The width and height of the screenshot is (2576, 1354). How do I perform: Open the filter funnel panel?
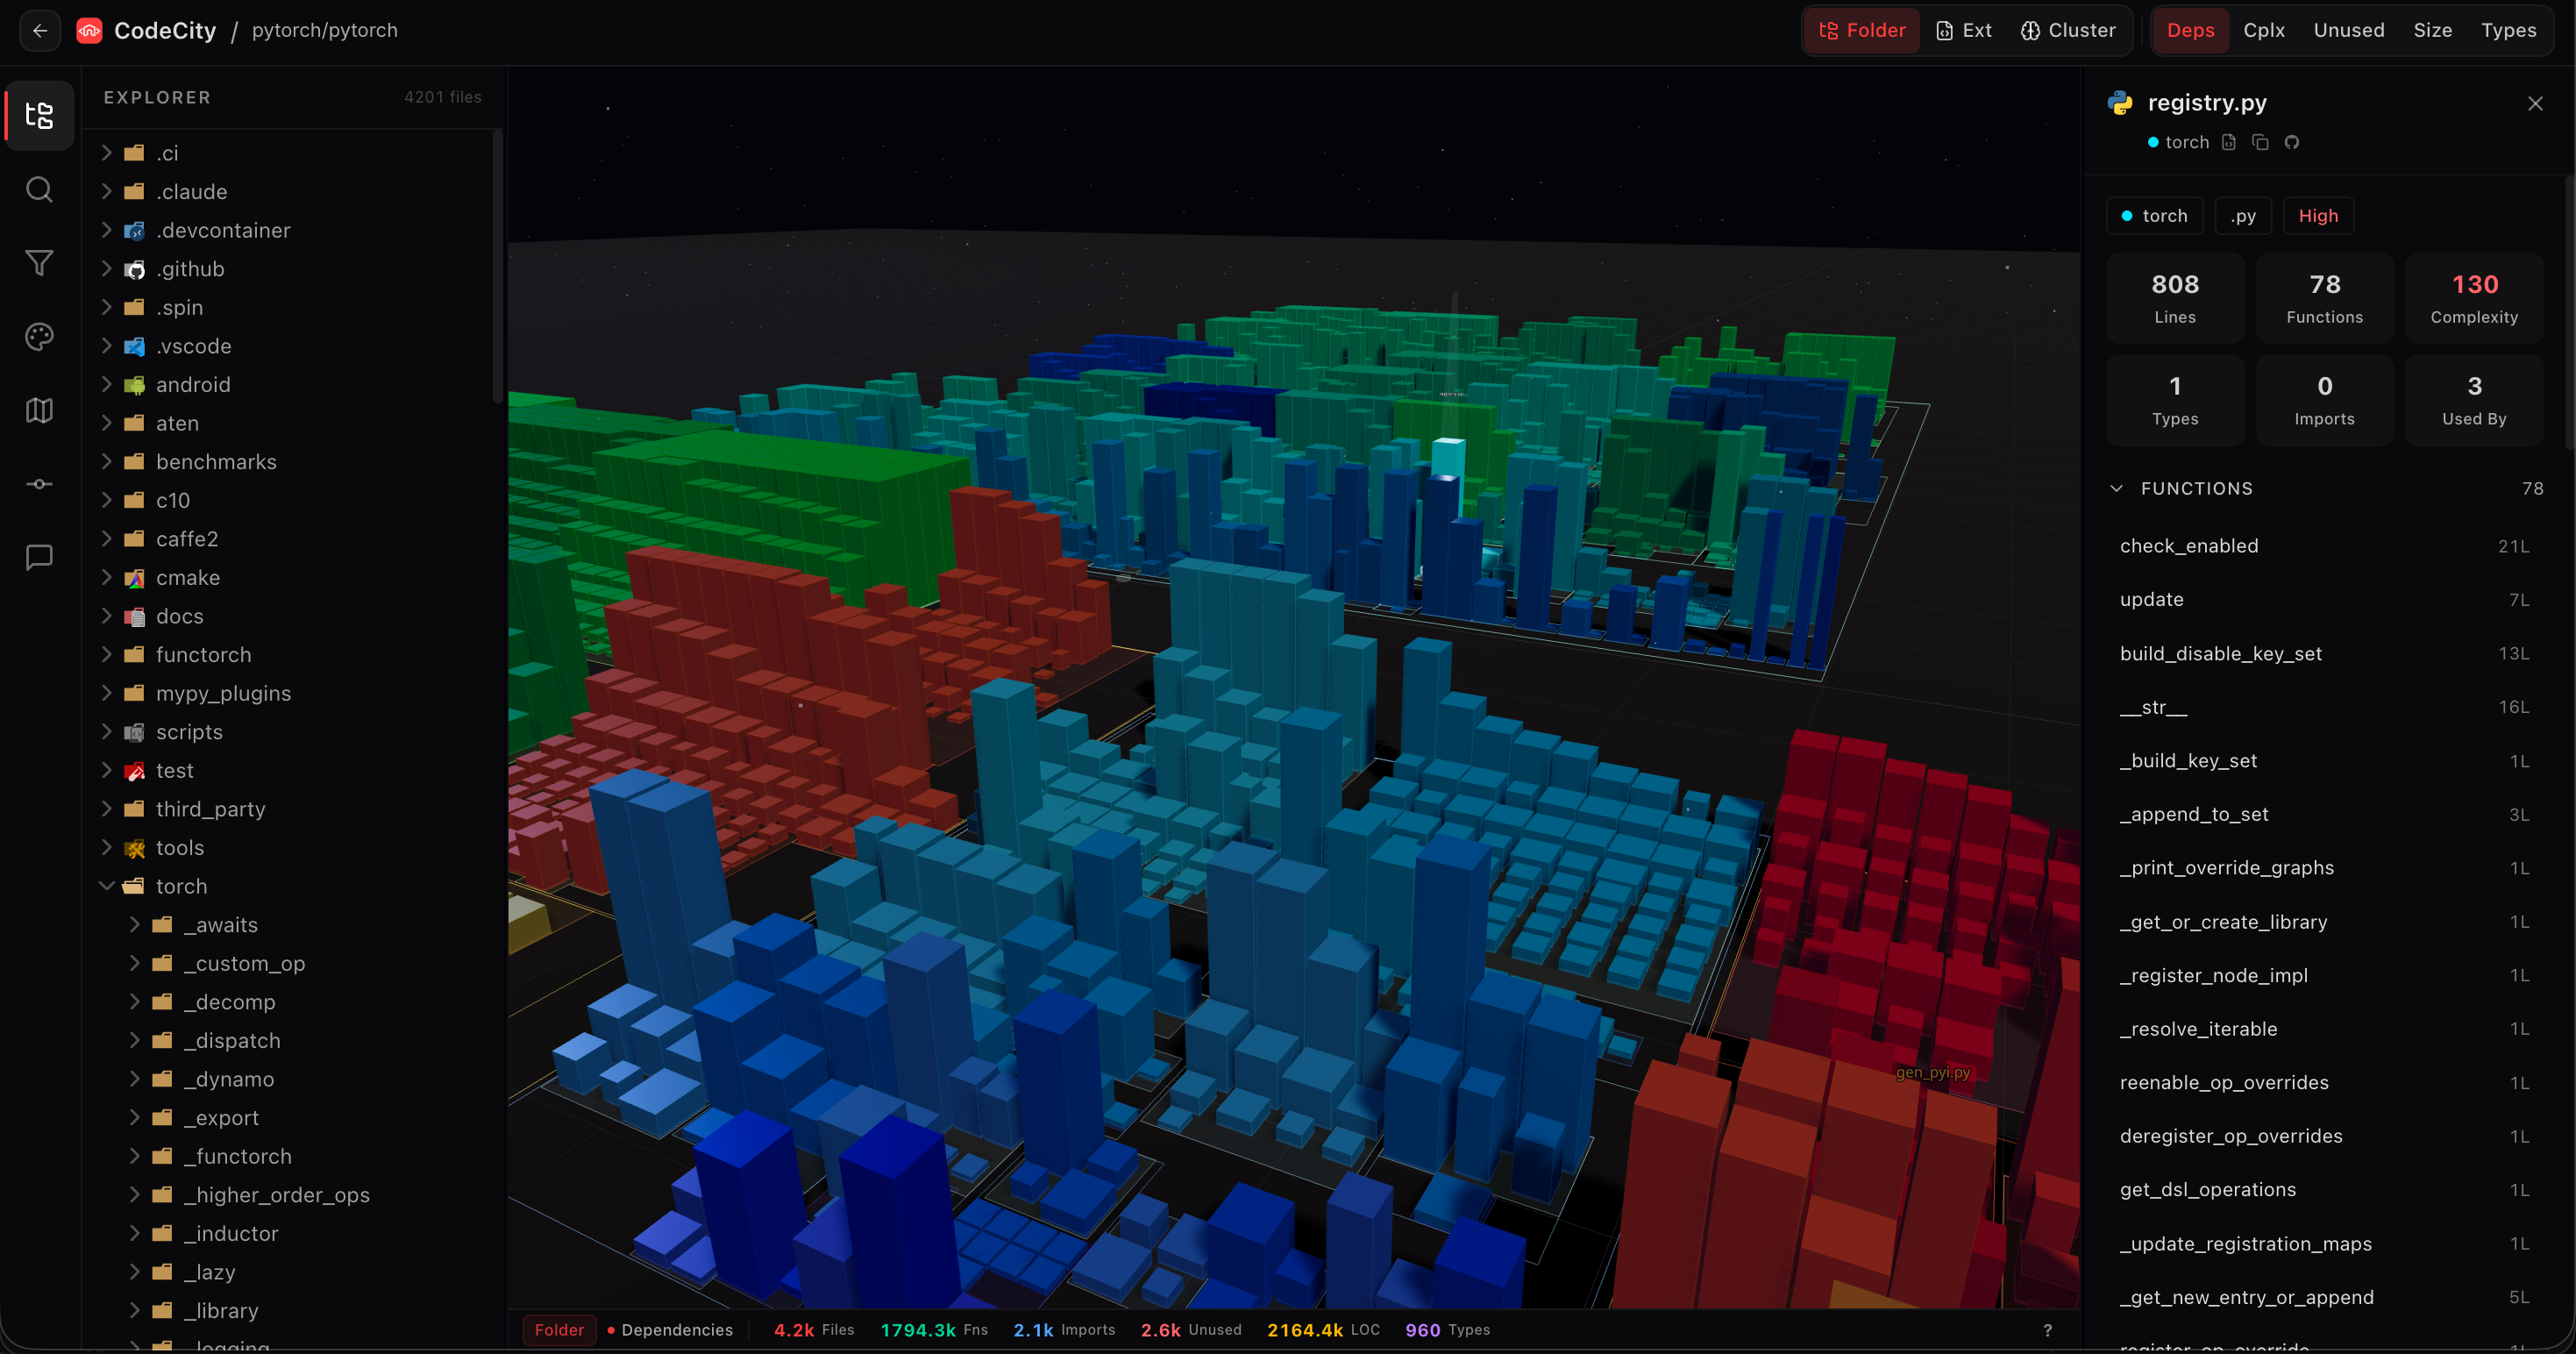tap(39, 263)
